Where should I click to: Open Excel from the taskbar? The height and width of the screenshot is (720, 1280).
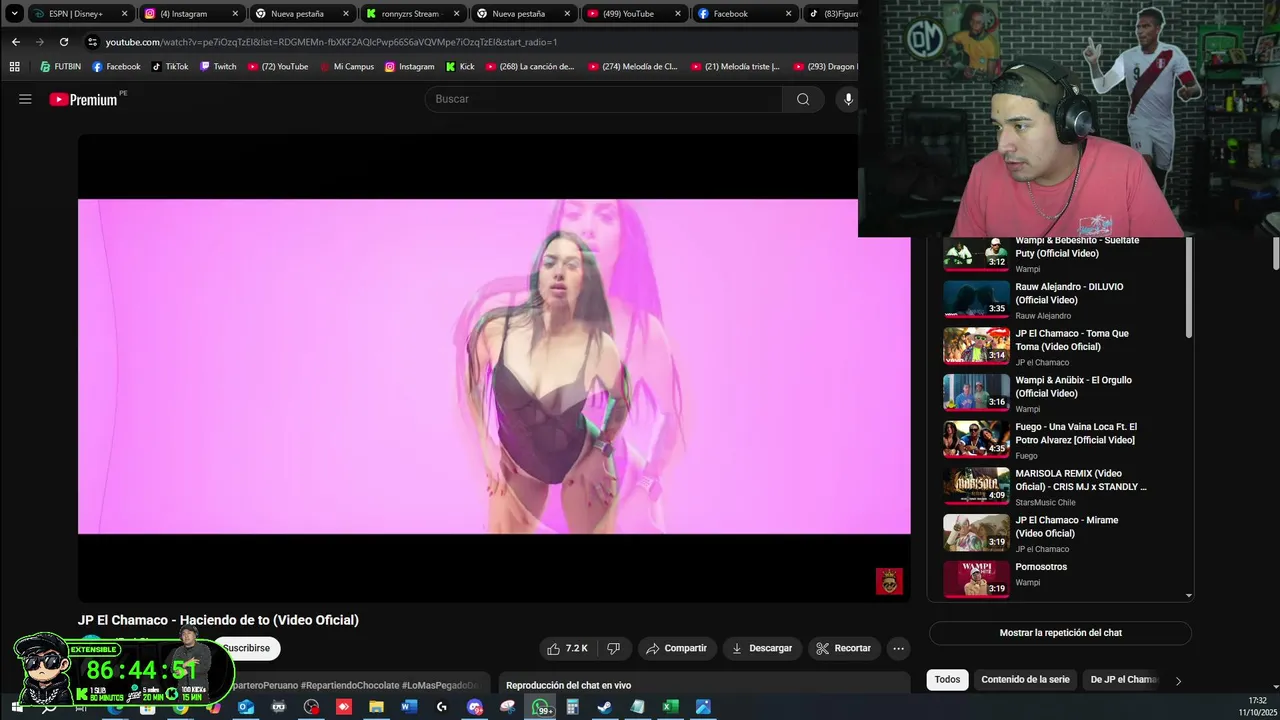(x=670, y=707)
